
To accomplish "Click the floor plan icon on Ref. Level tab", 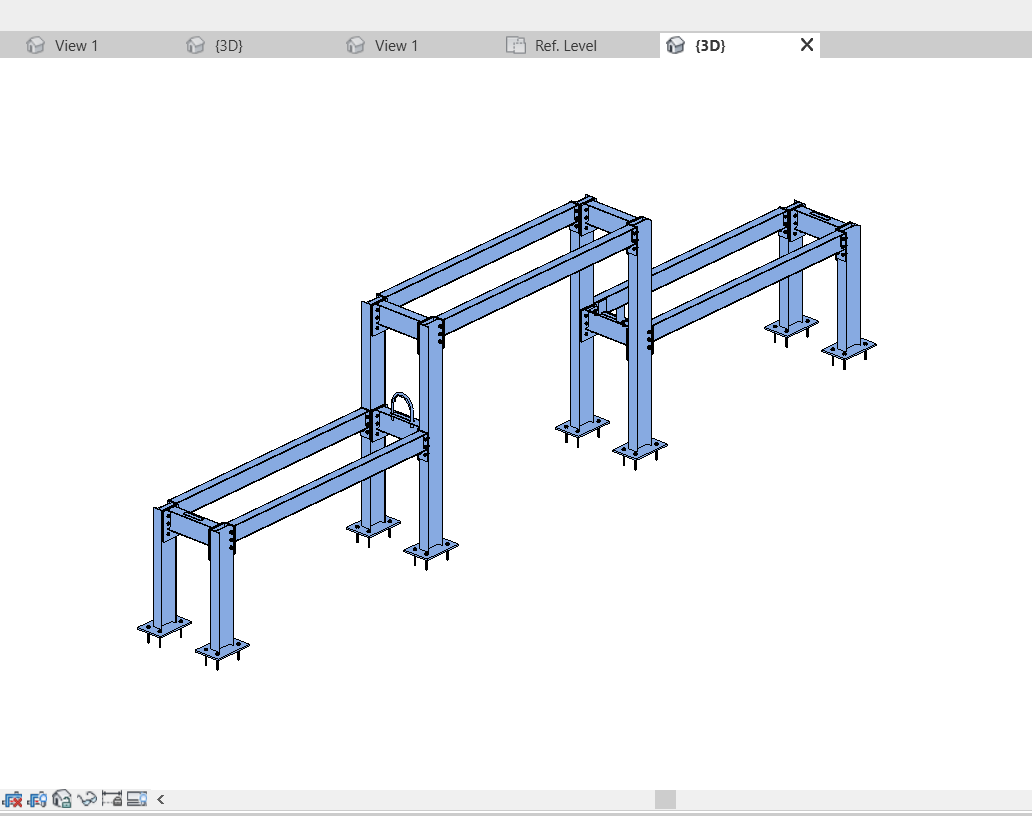I will [515, 45].
